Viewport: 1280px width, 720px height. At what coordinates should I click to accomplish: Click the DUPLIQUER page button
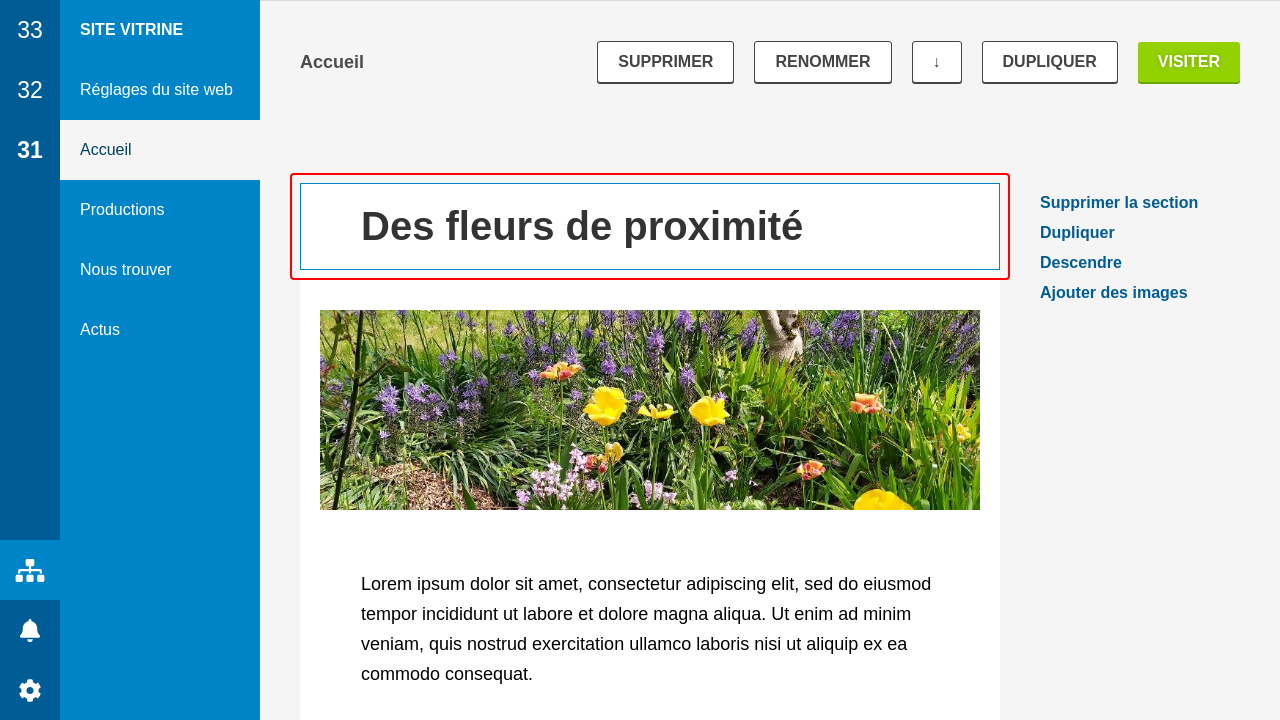1049,62
